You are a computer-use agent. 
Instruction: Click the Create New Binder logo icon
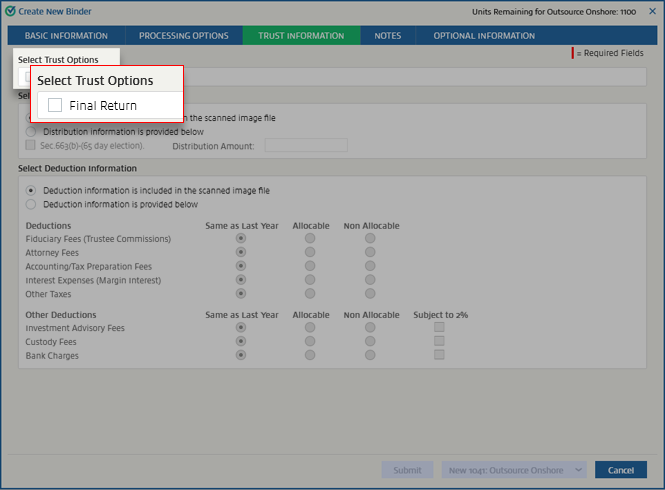pyautogui.click(x=11, y=10)
